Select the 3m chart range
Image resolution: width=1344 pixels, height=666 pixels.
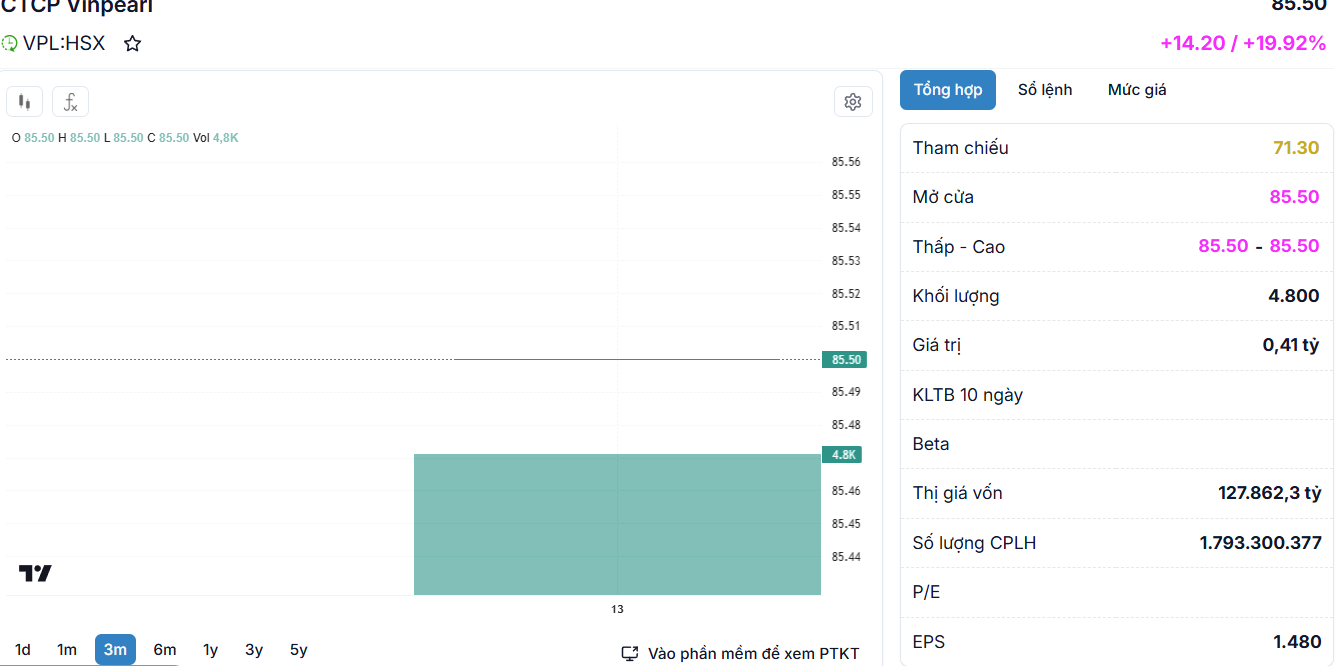115,650
